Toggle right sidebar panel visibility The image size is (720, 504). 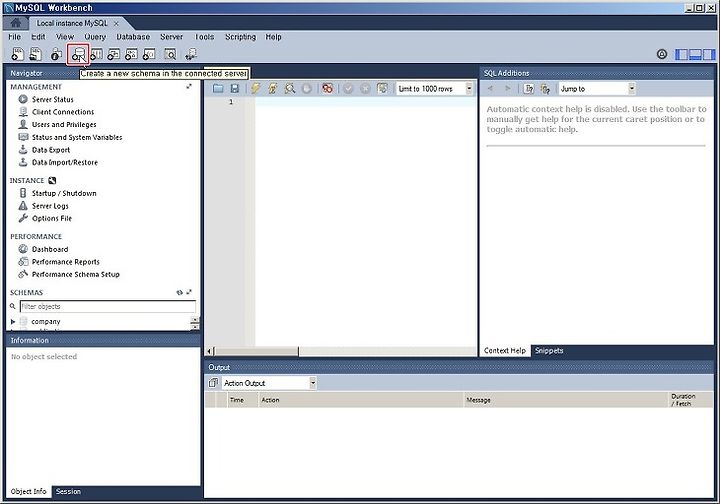tap(709, 54)
